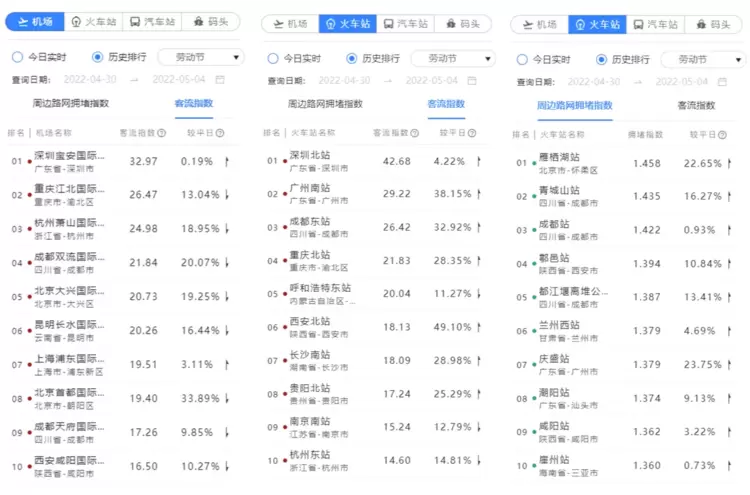Click the trend arrow beside 49.10% for 西安北站
The image size is (750, 495).
pyautogui.click(x=480, y=327)
